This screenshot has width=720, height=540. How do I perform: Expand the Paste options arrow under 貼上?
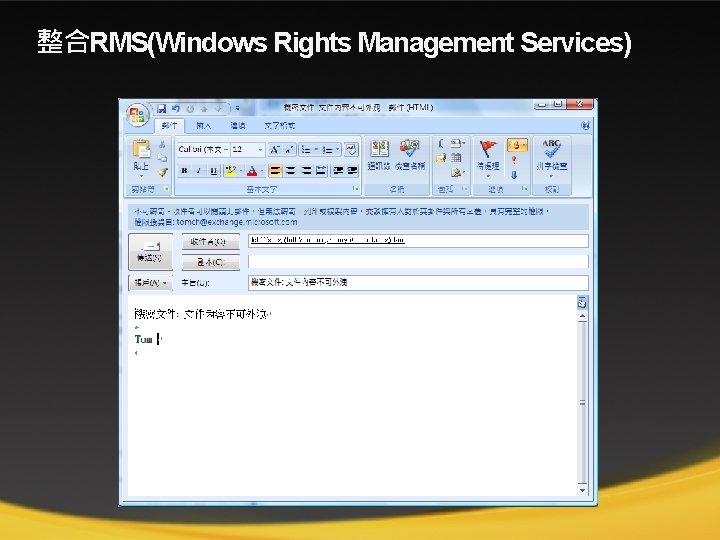tap(141, 176)
